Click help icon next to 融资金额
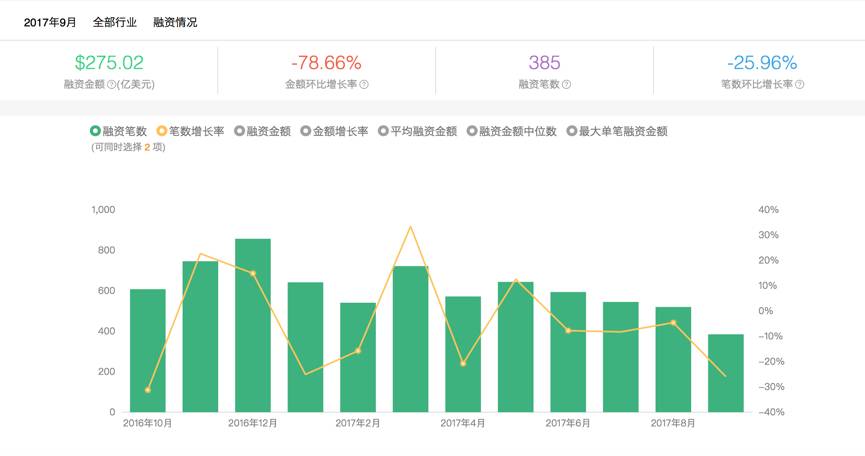865x456 pixels. pyautogui.click(x=111, y=84)
